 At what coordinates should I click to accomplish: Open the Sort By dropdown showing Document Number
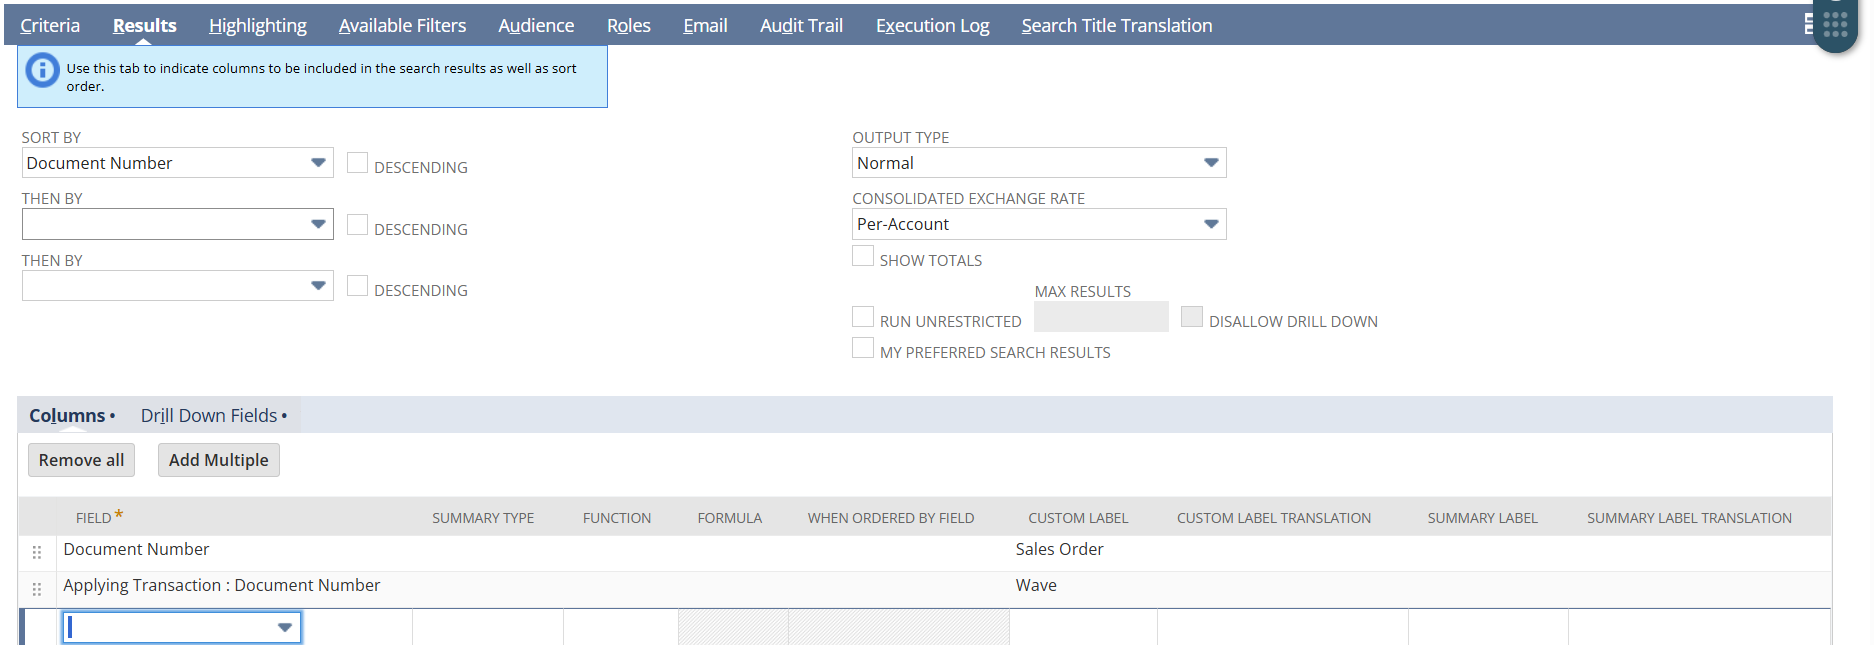(x=177, y=163)
